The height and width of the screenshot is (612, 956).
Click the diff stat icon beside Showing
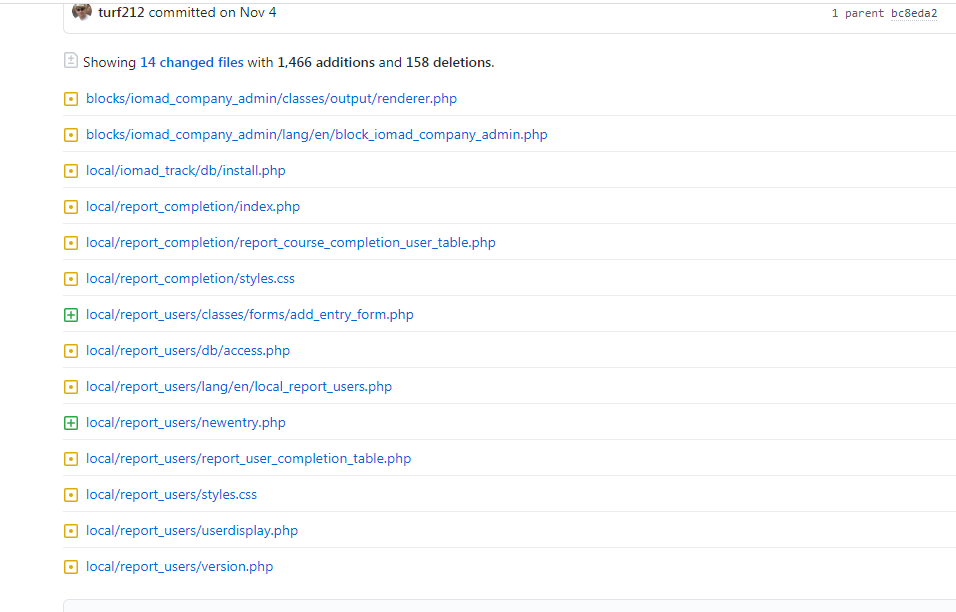71,60
